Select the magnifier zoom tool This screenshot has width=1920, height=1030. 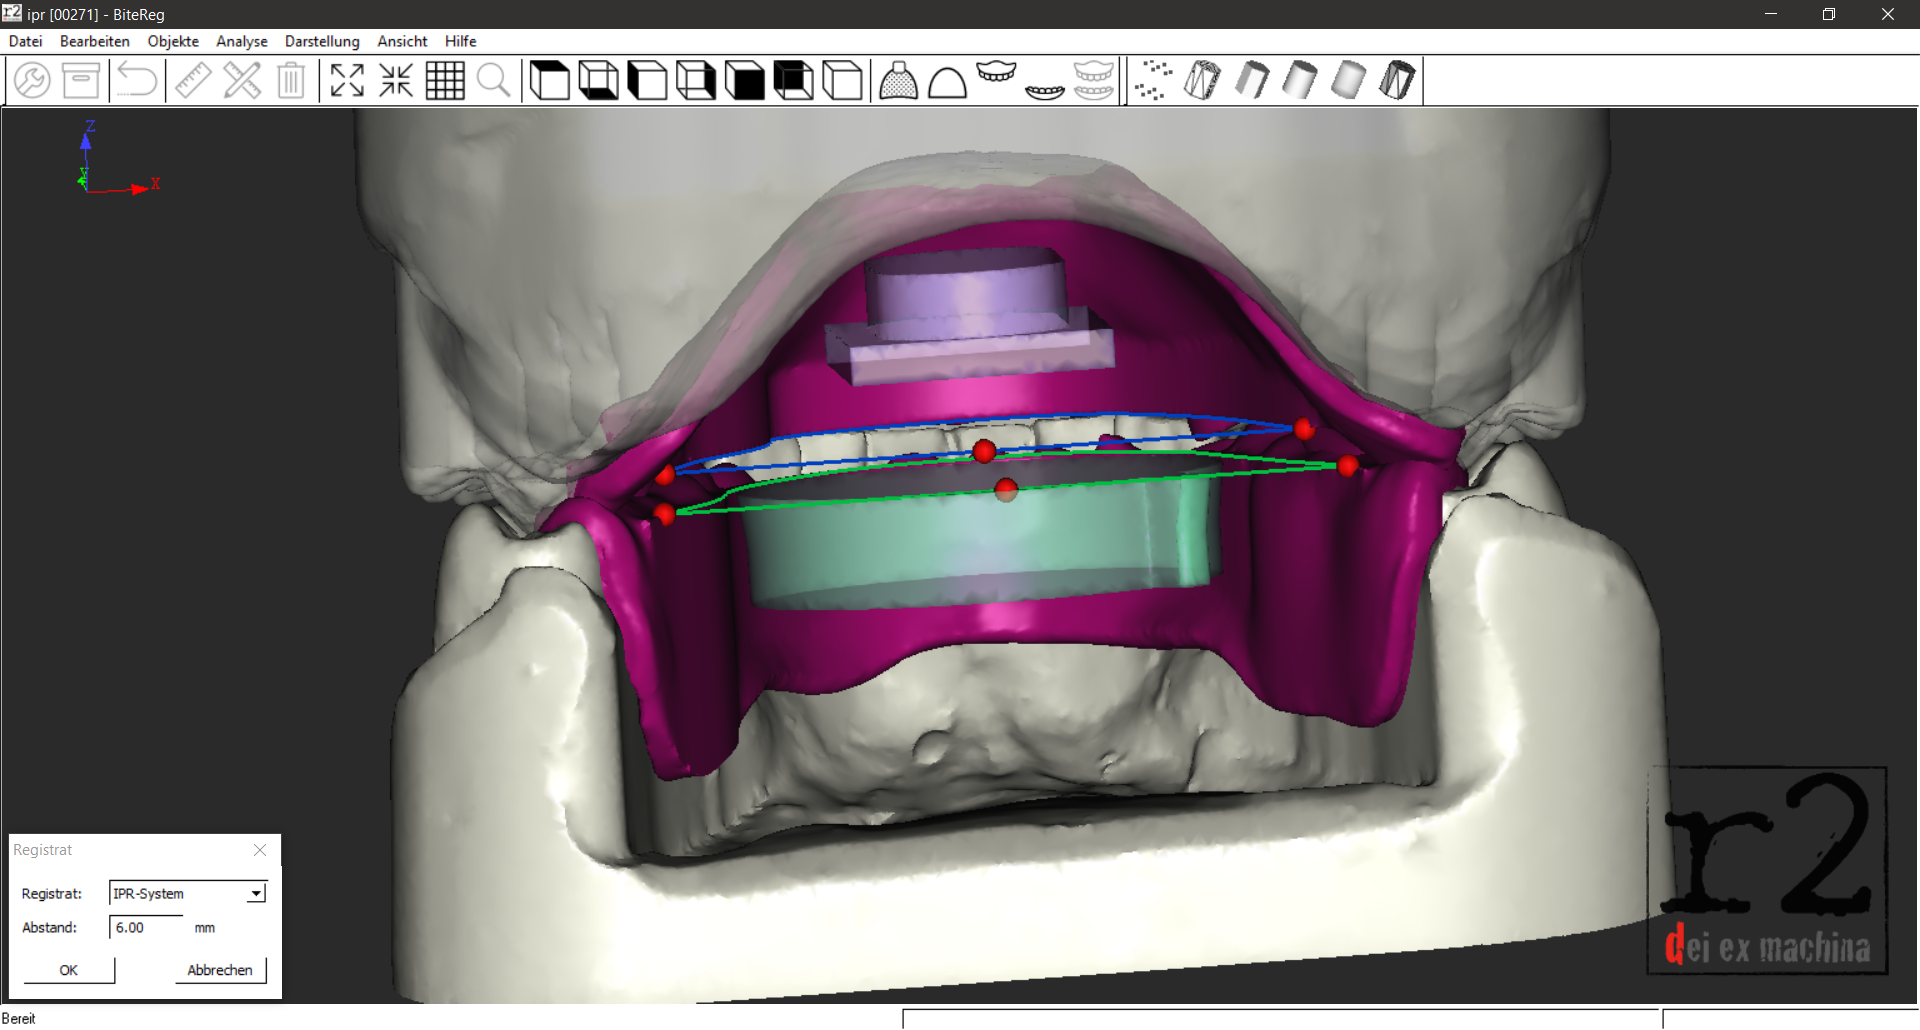pyautogui.click(x=494, y=80)
